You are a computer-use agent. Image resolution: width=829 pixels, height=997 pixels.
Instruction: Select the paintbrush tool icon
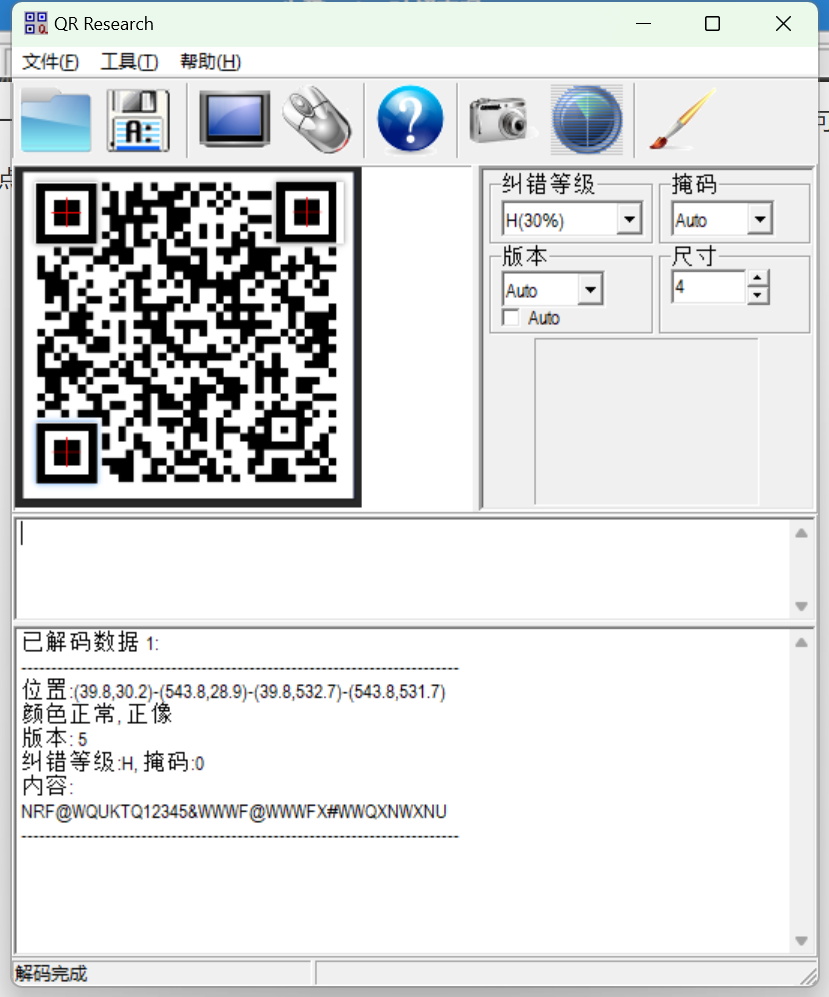pos(682,120)
